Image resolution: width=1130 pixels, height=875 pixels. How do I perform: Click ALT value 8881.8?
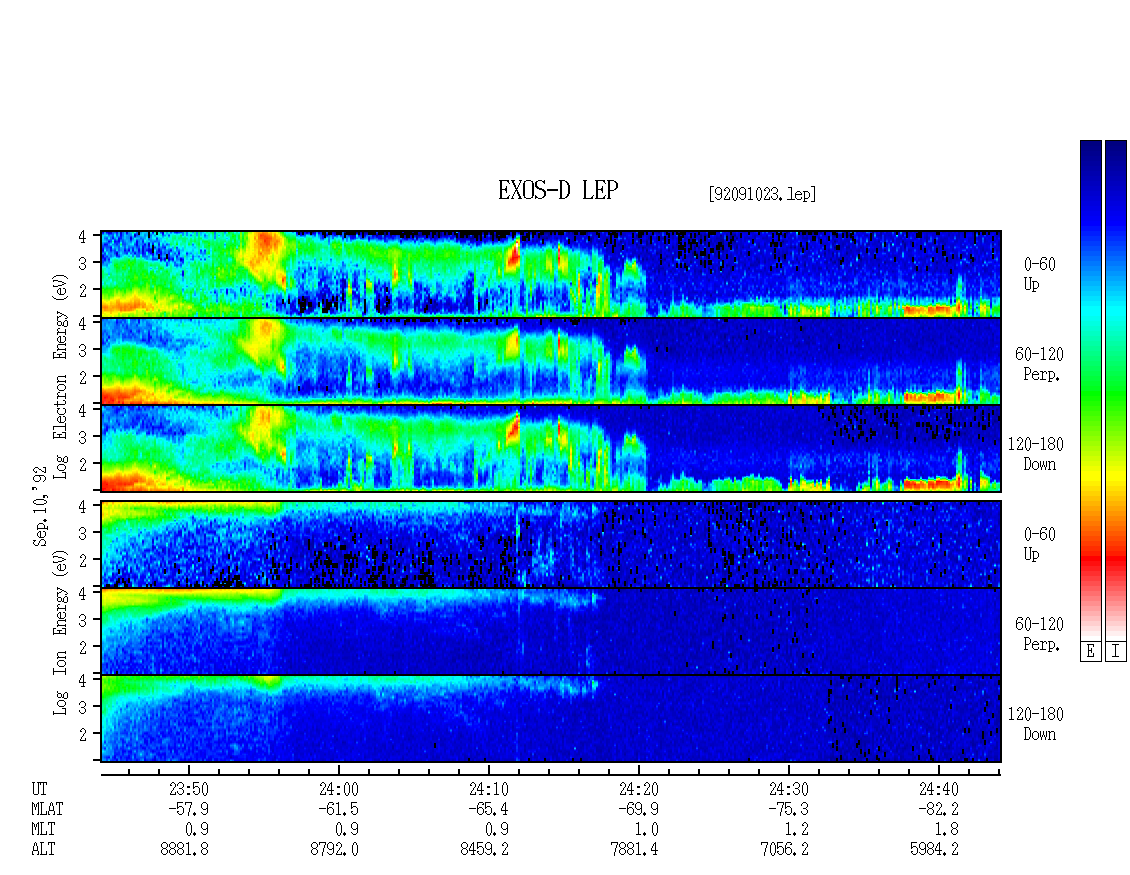184,850
